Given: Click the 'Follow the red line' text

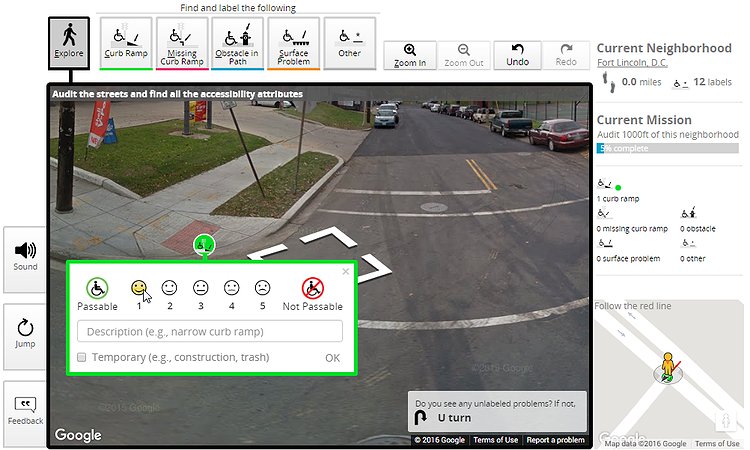Looking at the screenshot, I should point(633,306).
